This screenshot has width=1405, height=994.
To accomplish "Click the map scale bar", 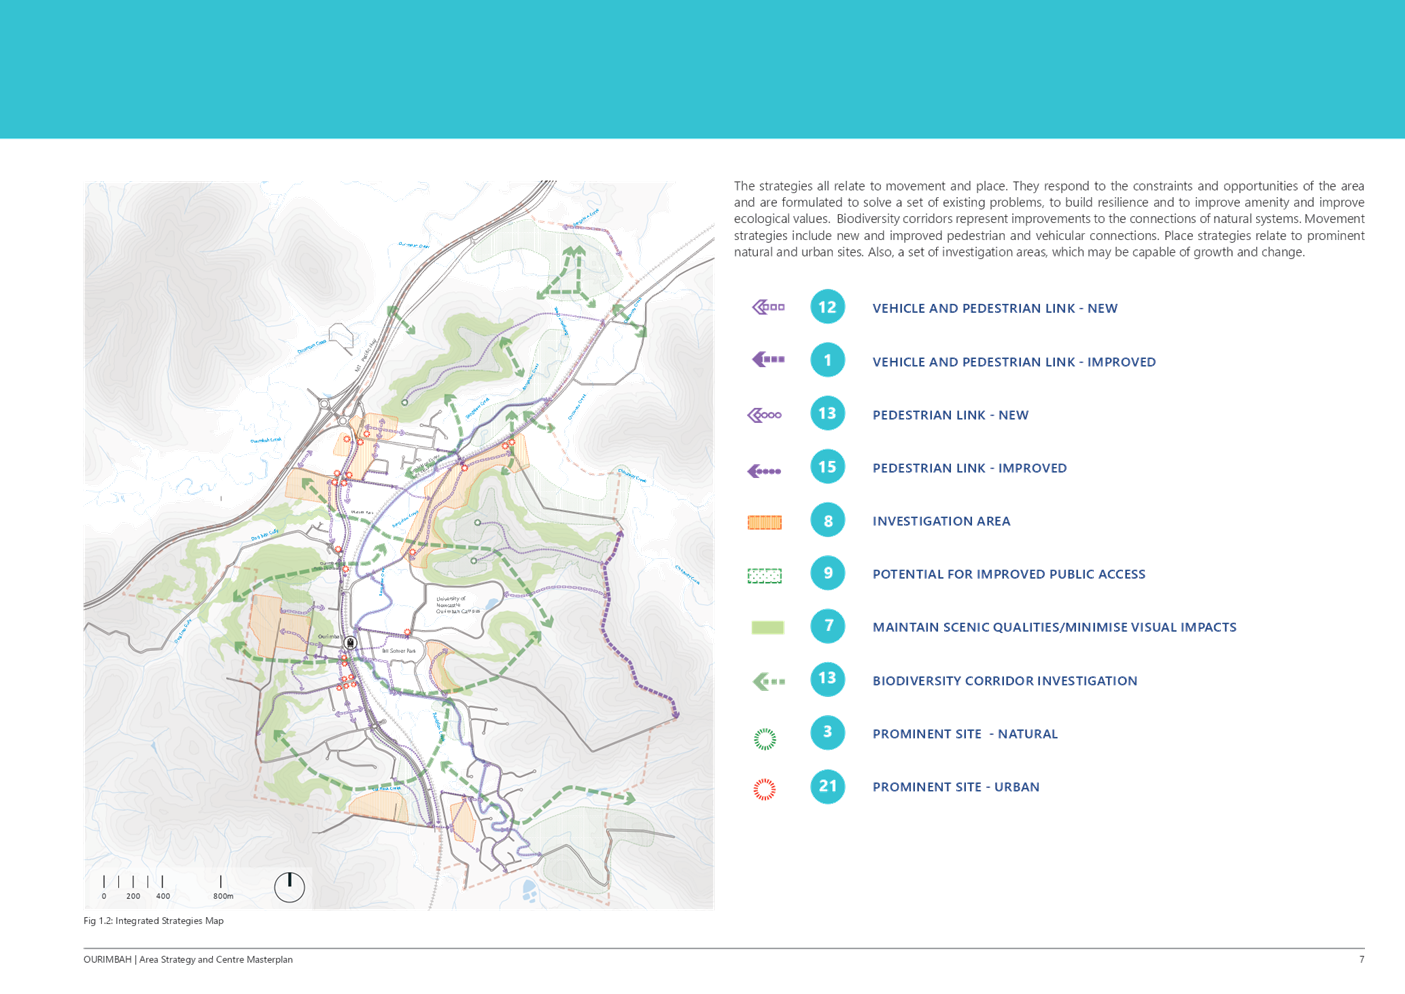I will pos(166,887).
